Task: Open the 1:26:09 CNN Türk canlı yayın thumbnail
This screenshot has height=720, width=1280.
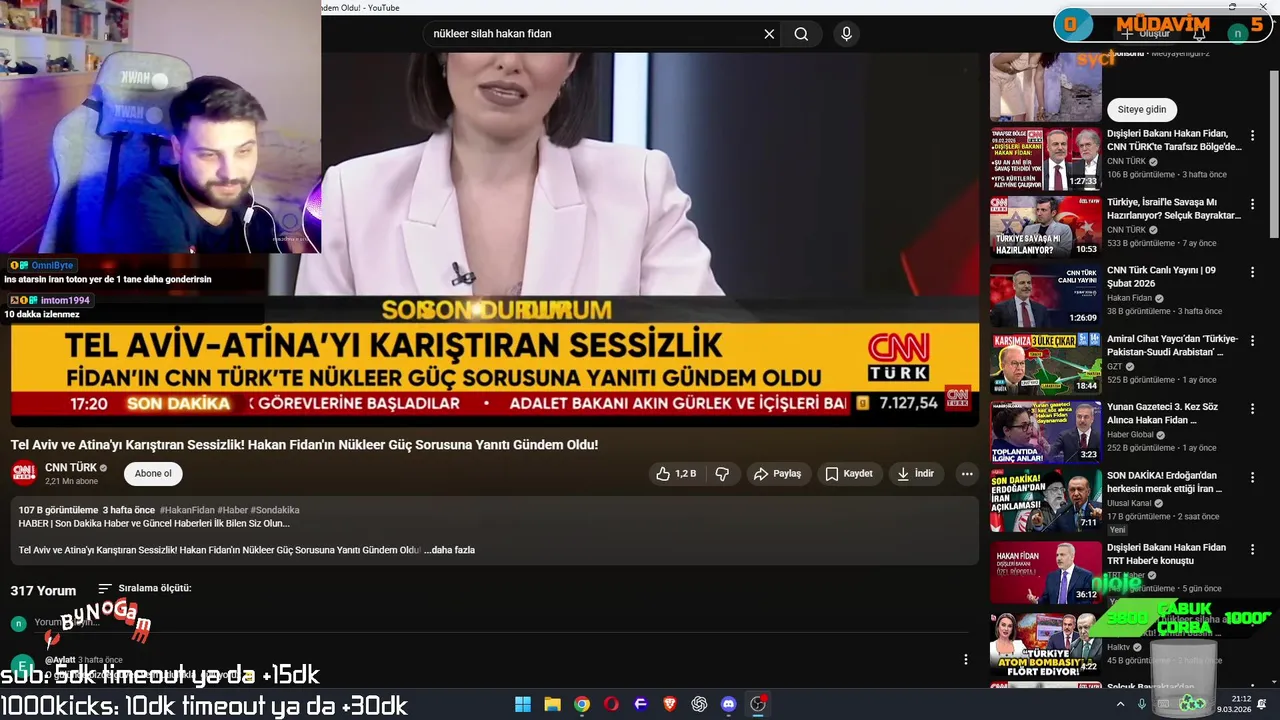Action: 1046,294
